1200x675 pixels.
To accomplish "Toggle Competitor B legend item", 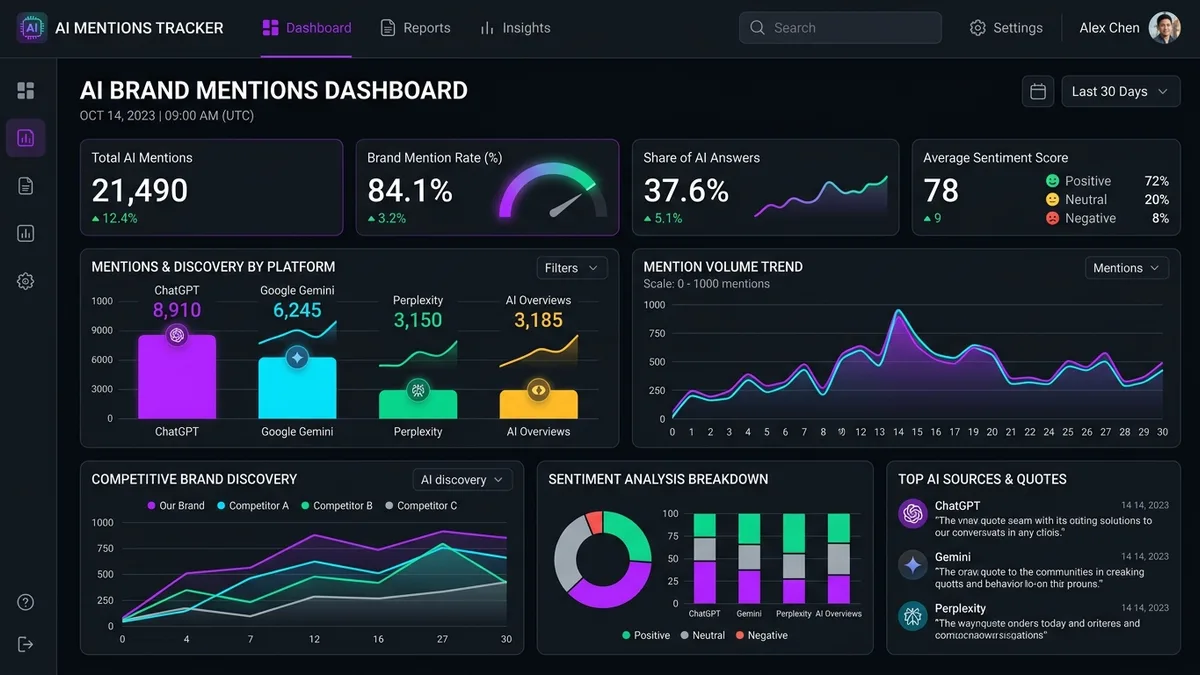I will click(336, 506).
